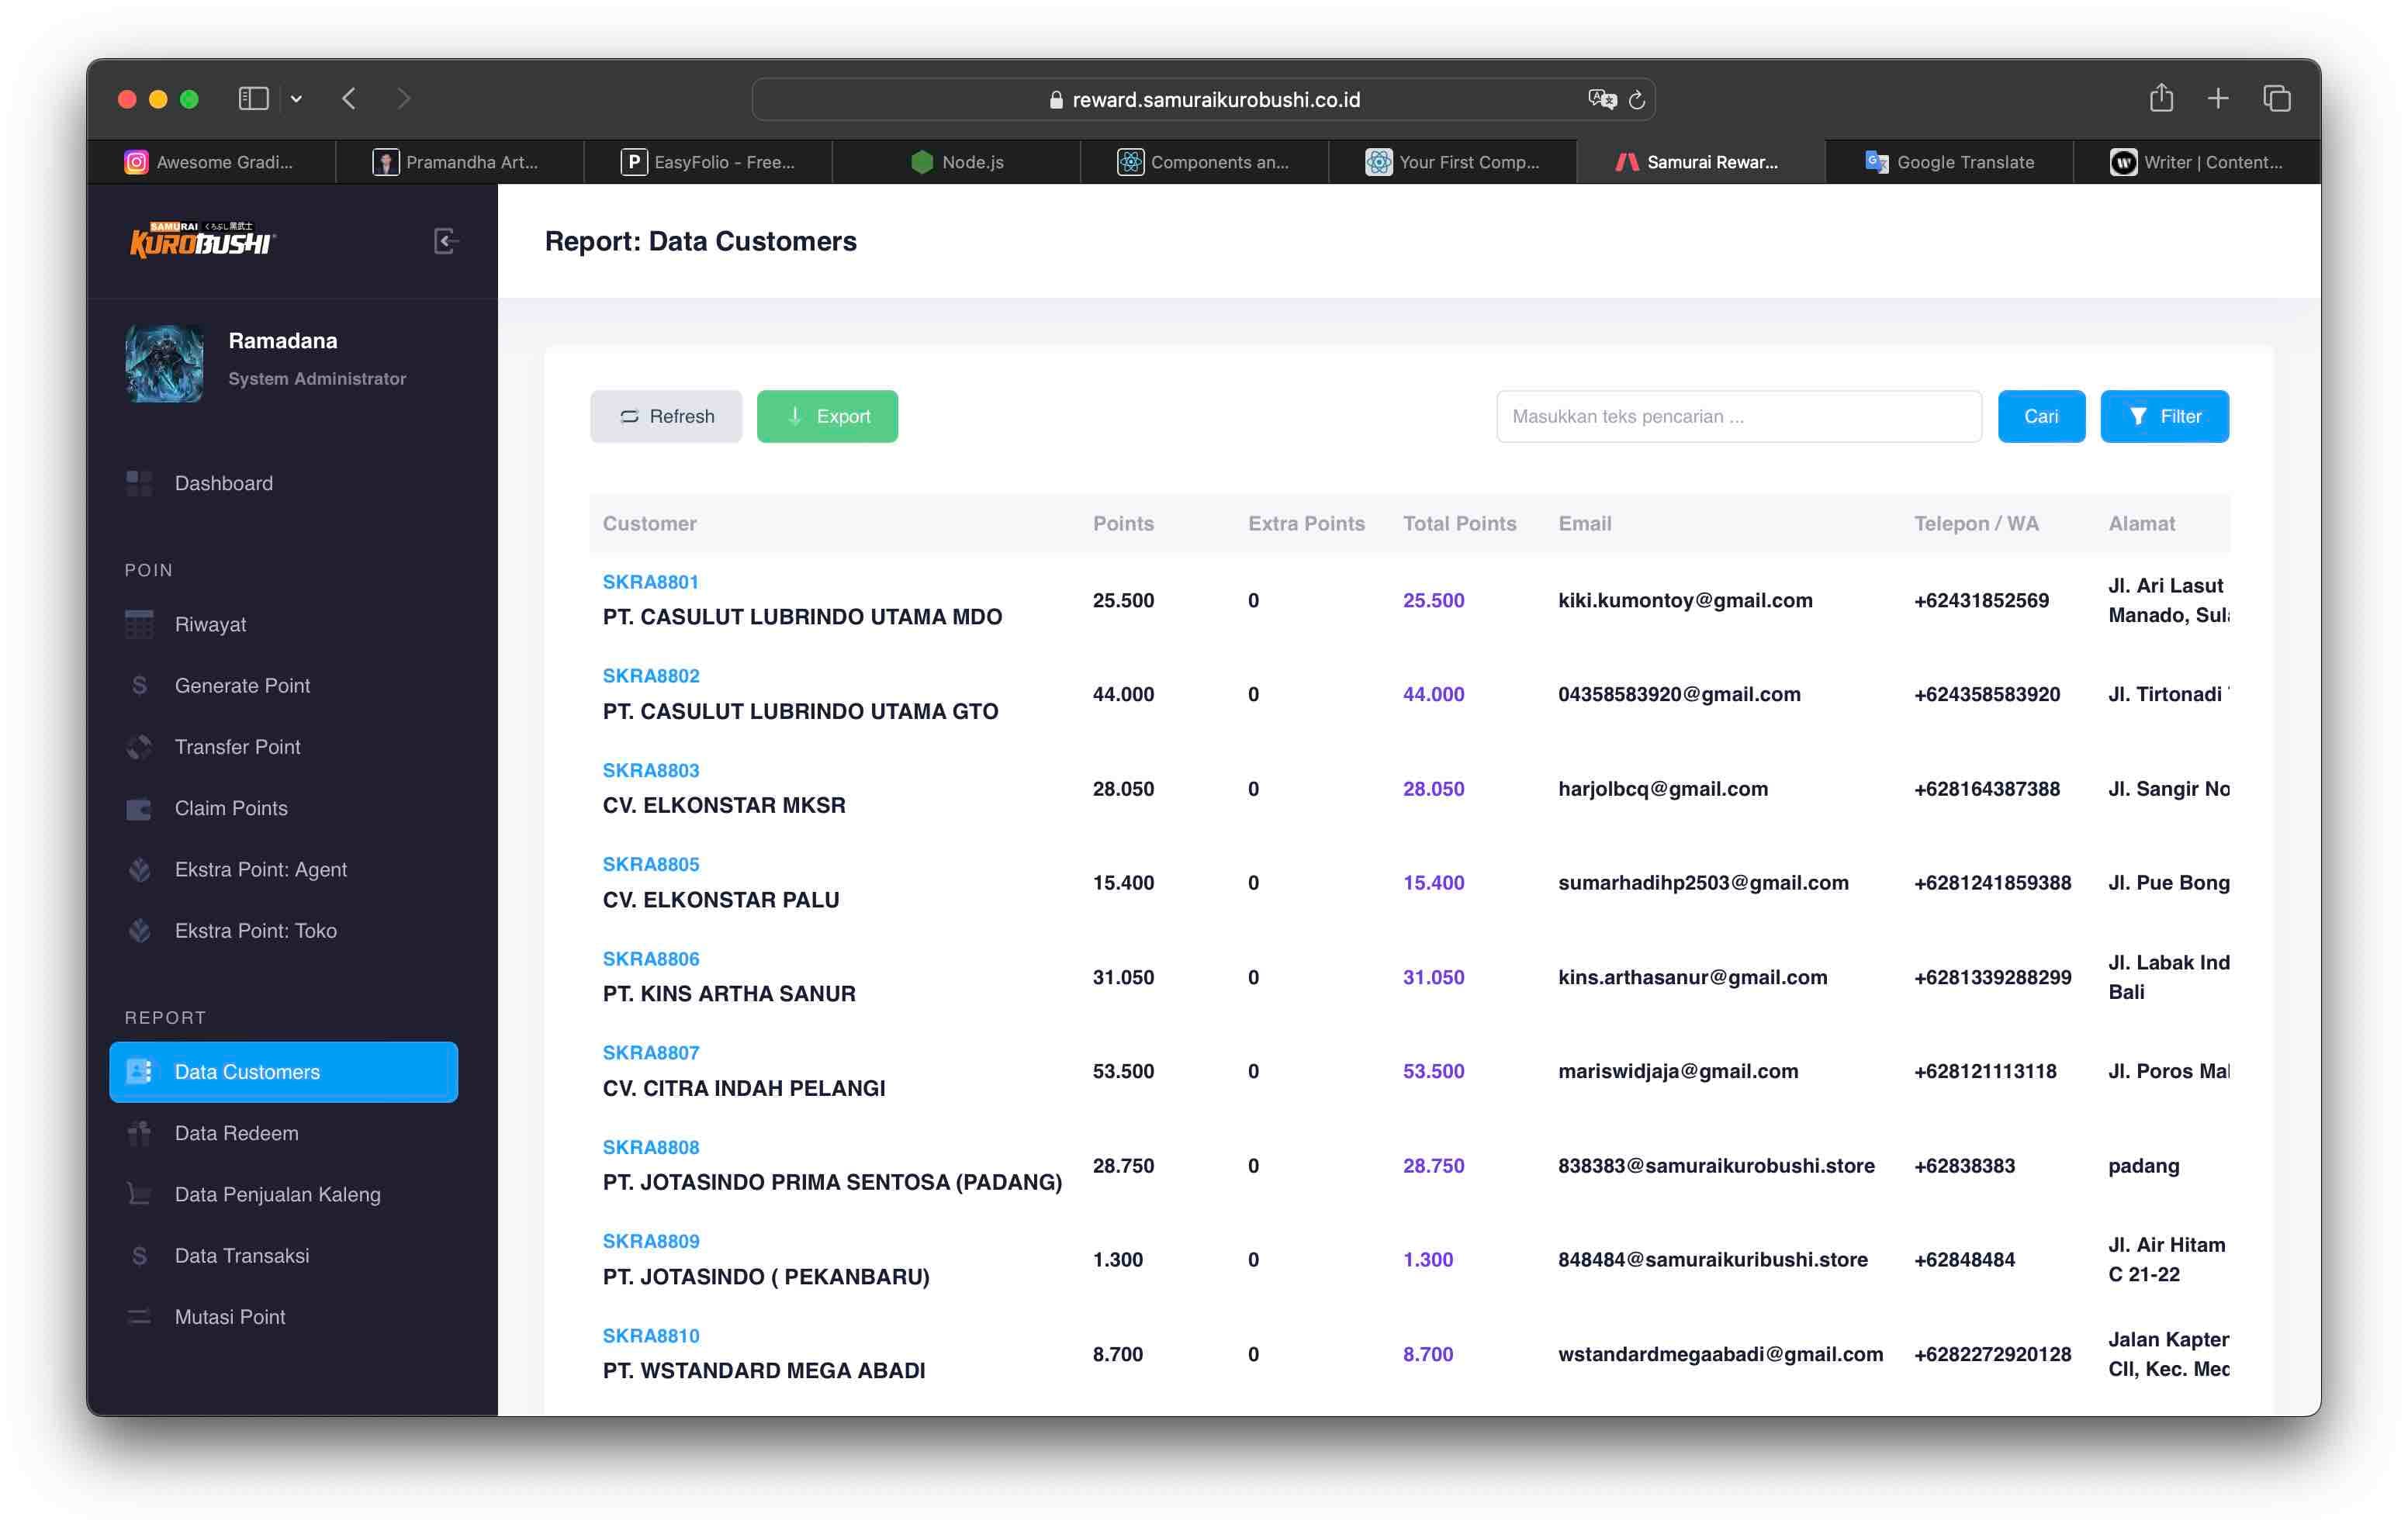The image size is (2408, 1531).
Task: Switch to the Writer | Content... tab
Action: click(2197, 162)
